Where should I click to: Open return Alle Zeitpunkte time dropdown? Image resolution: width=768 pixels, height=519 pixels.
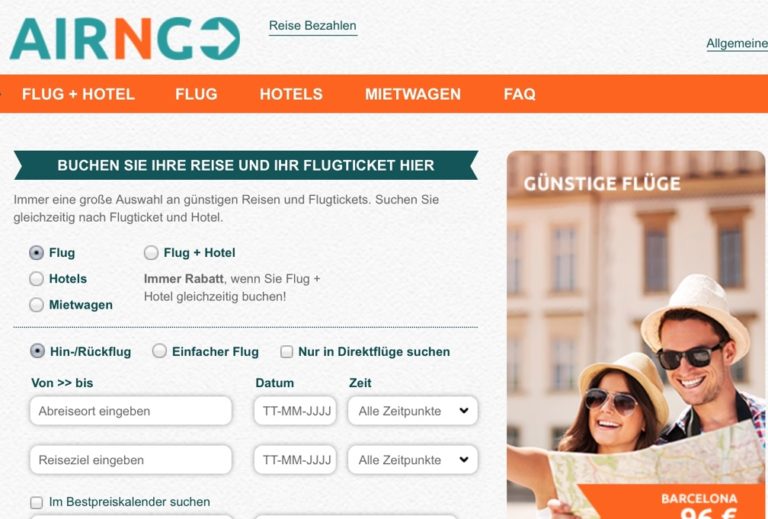[x=413, y=460]
